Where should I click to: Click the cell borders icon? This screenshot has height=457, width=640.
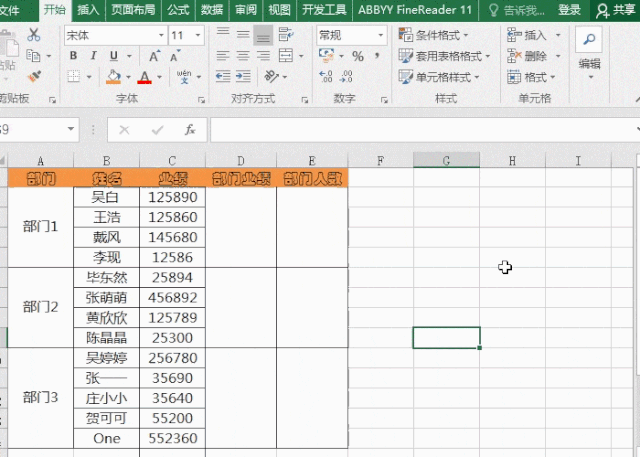(73, 76)
